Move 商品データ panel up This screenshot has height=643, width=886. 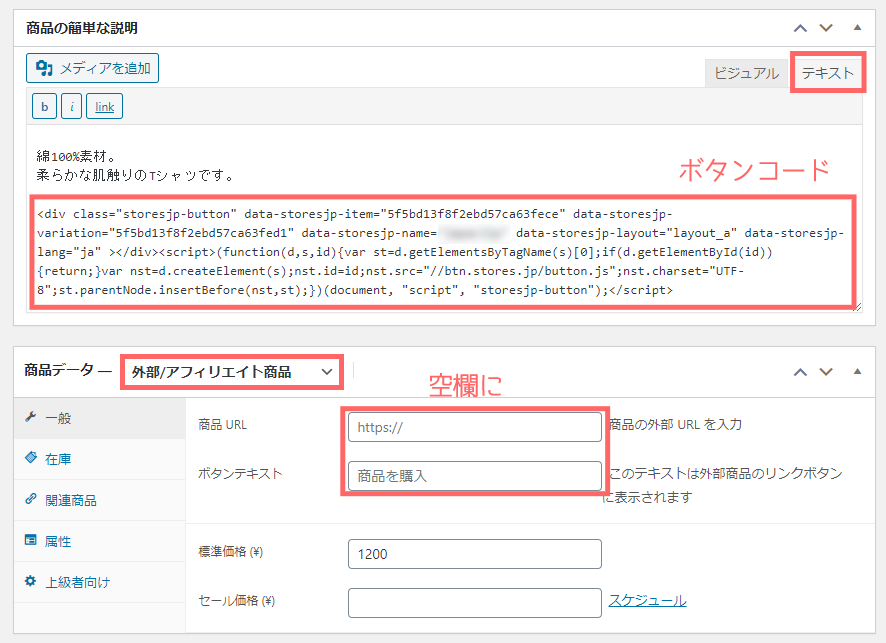pos(800,372)
